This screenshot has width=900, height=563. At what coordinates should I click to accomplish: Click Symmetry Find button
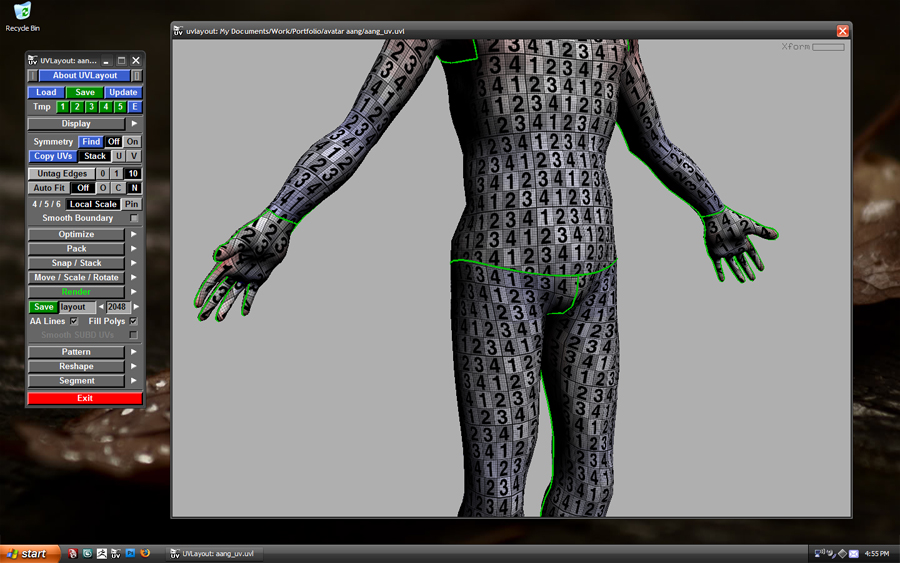tap(91, 141)
